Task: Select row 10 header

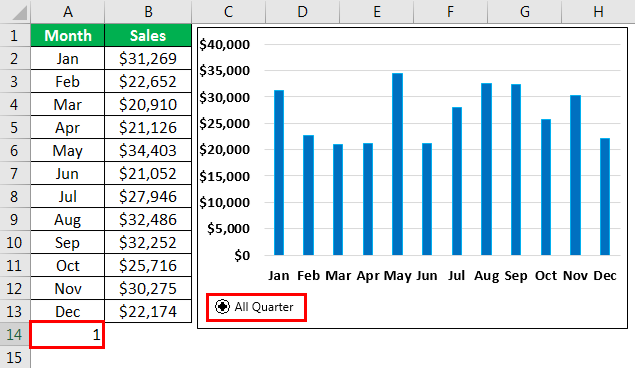Action: 15,242
